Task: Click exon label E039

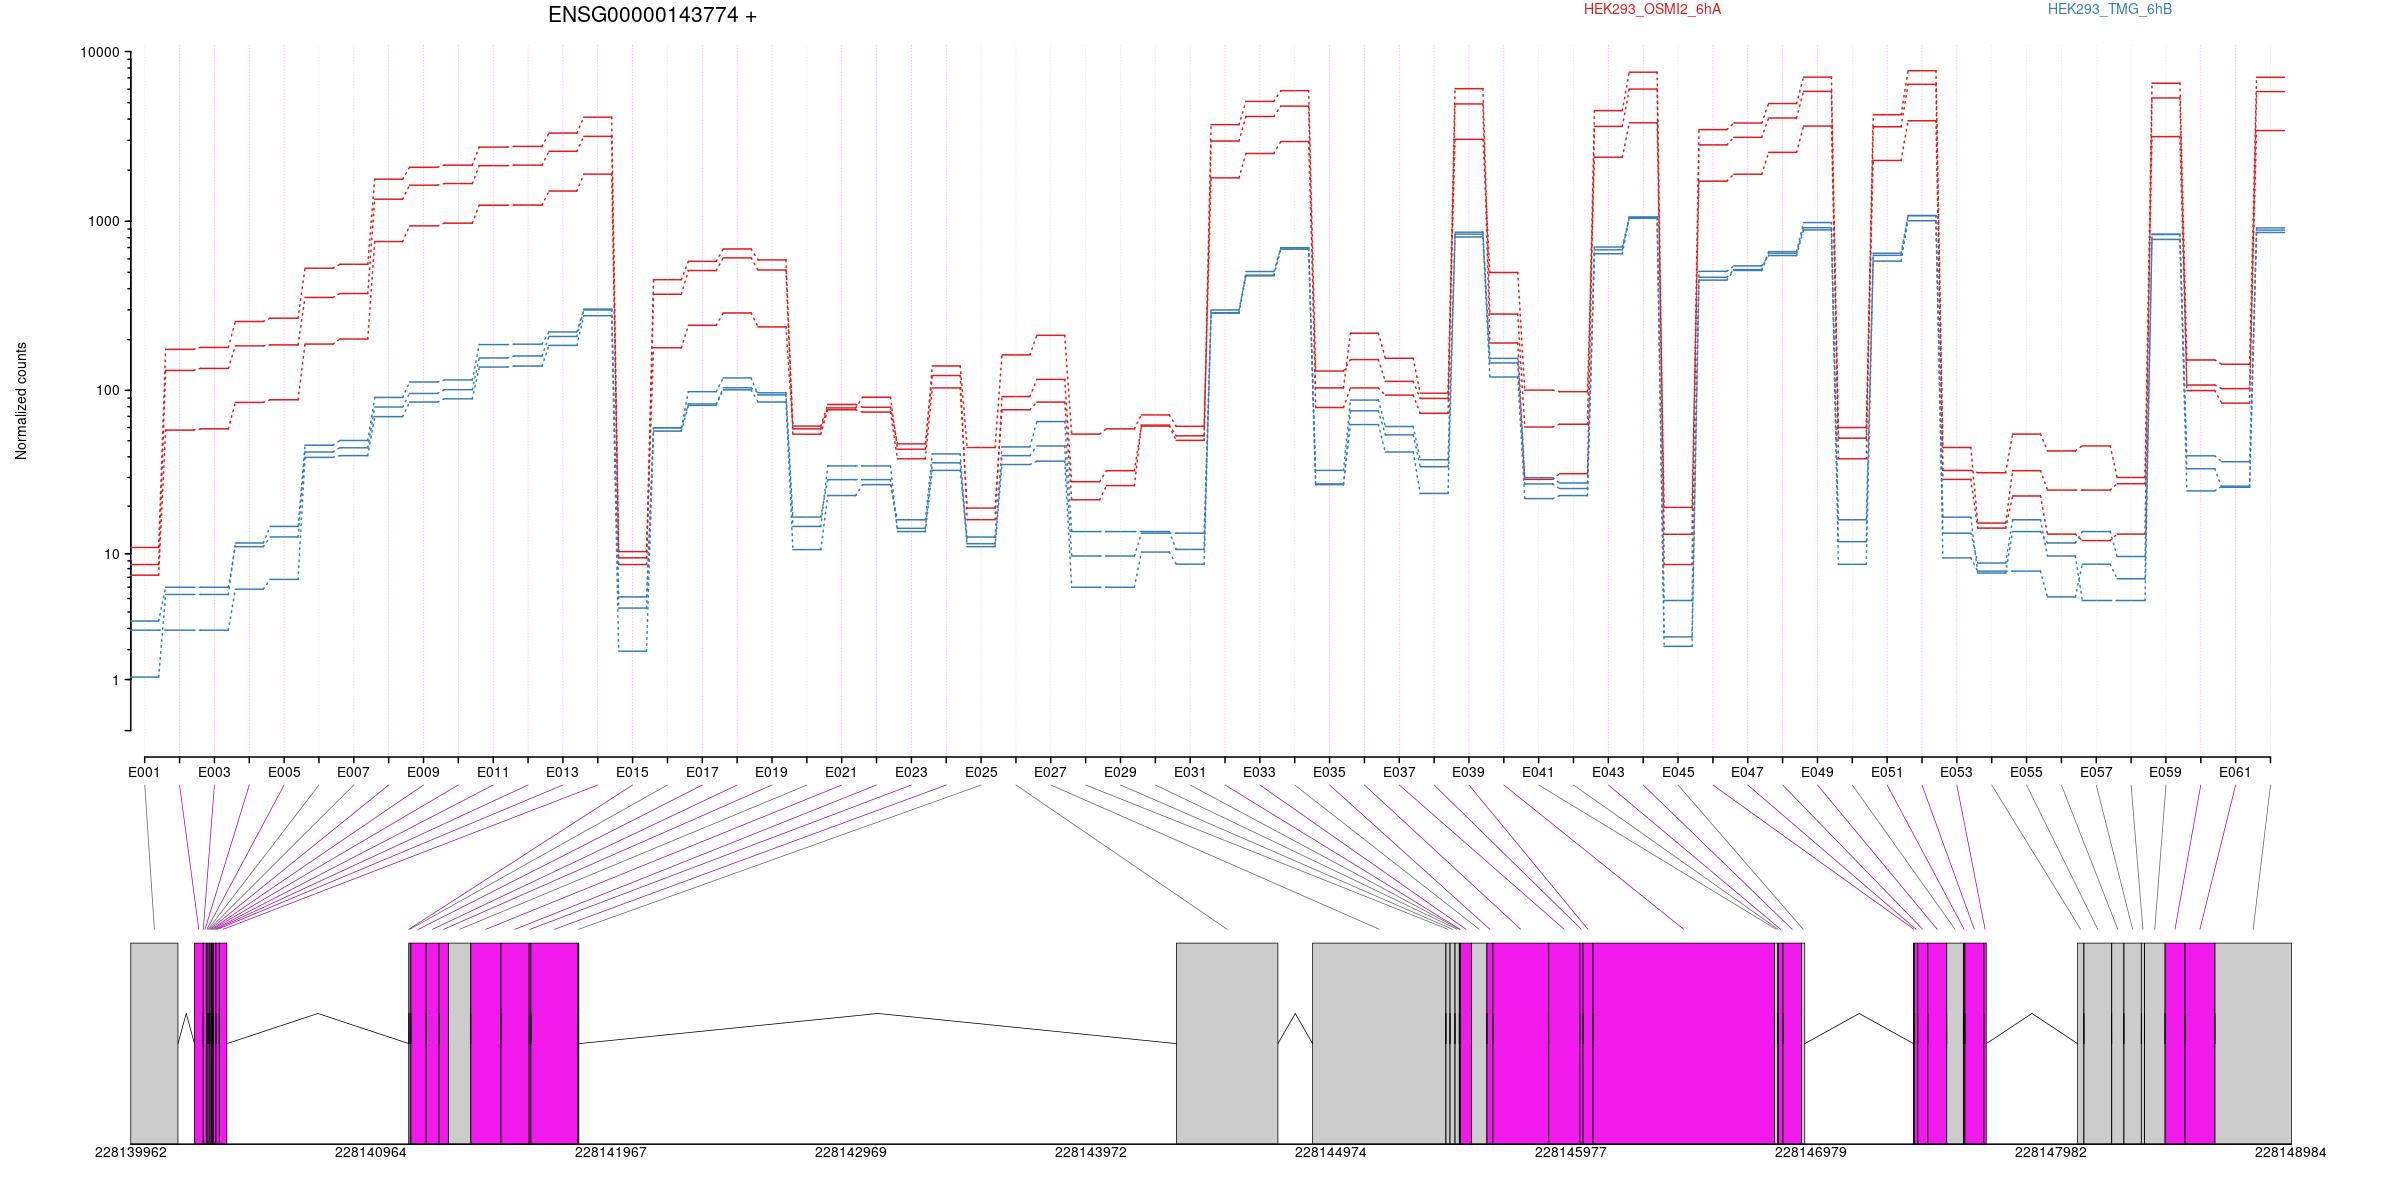Action: (x=1468, y=772)
